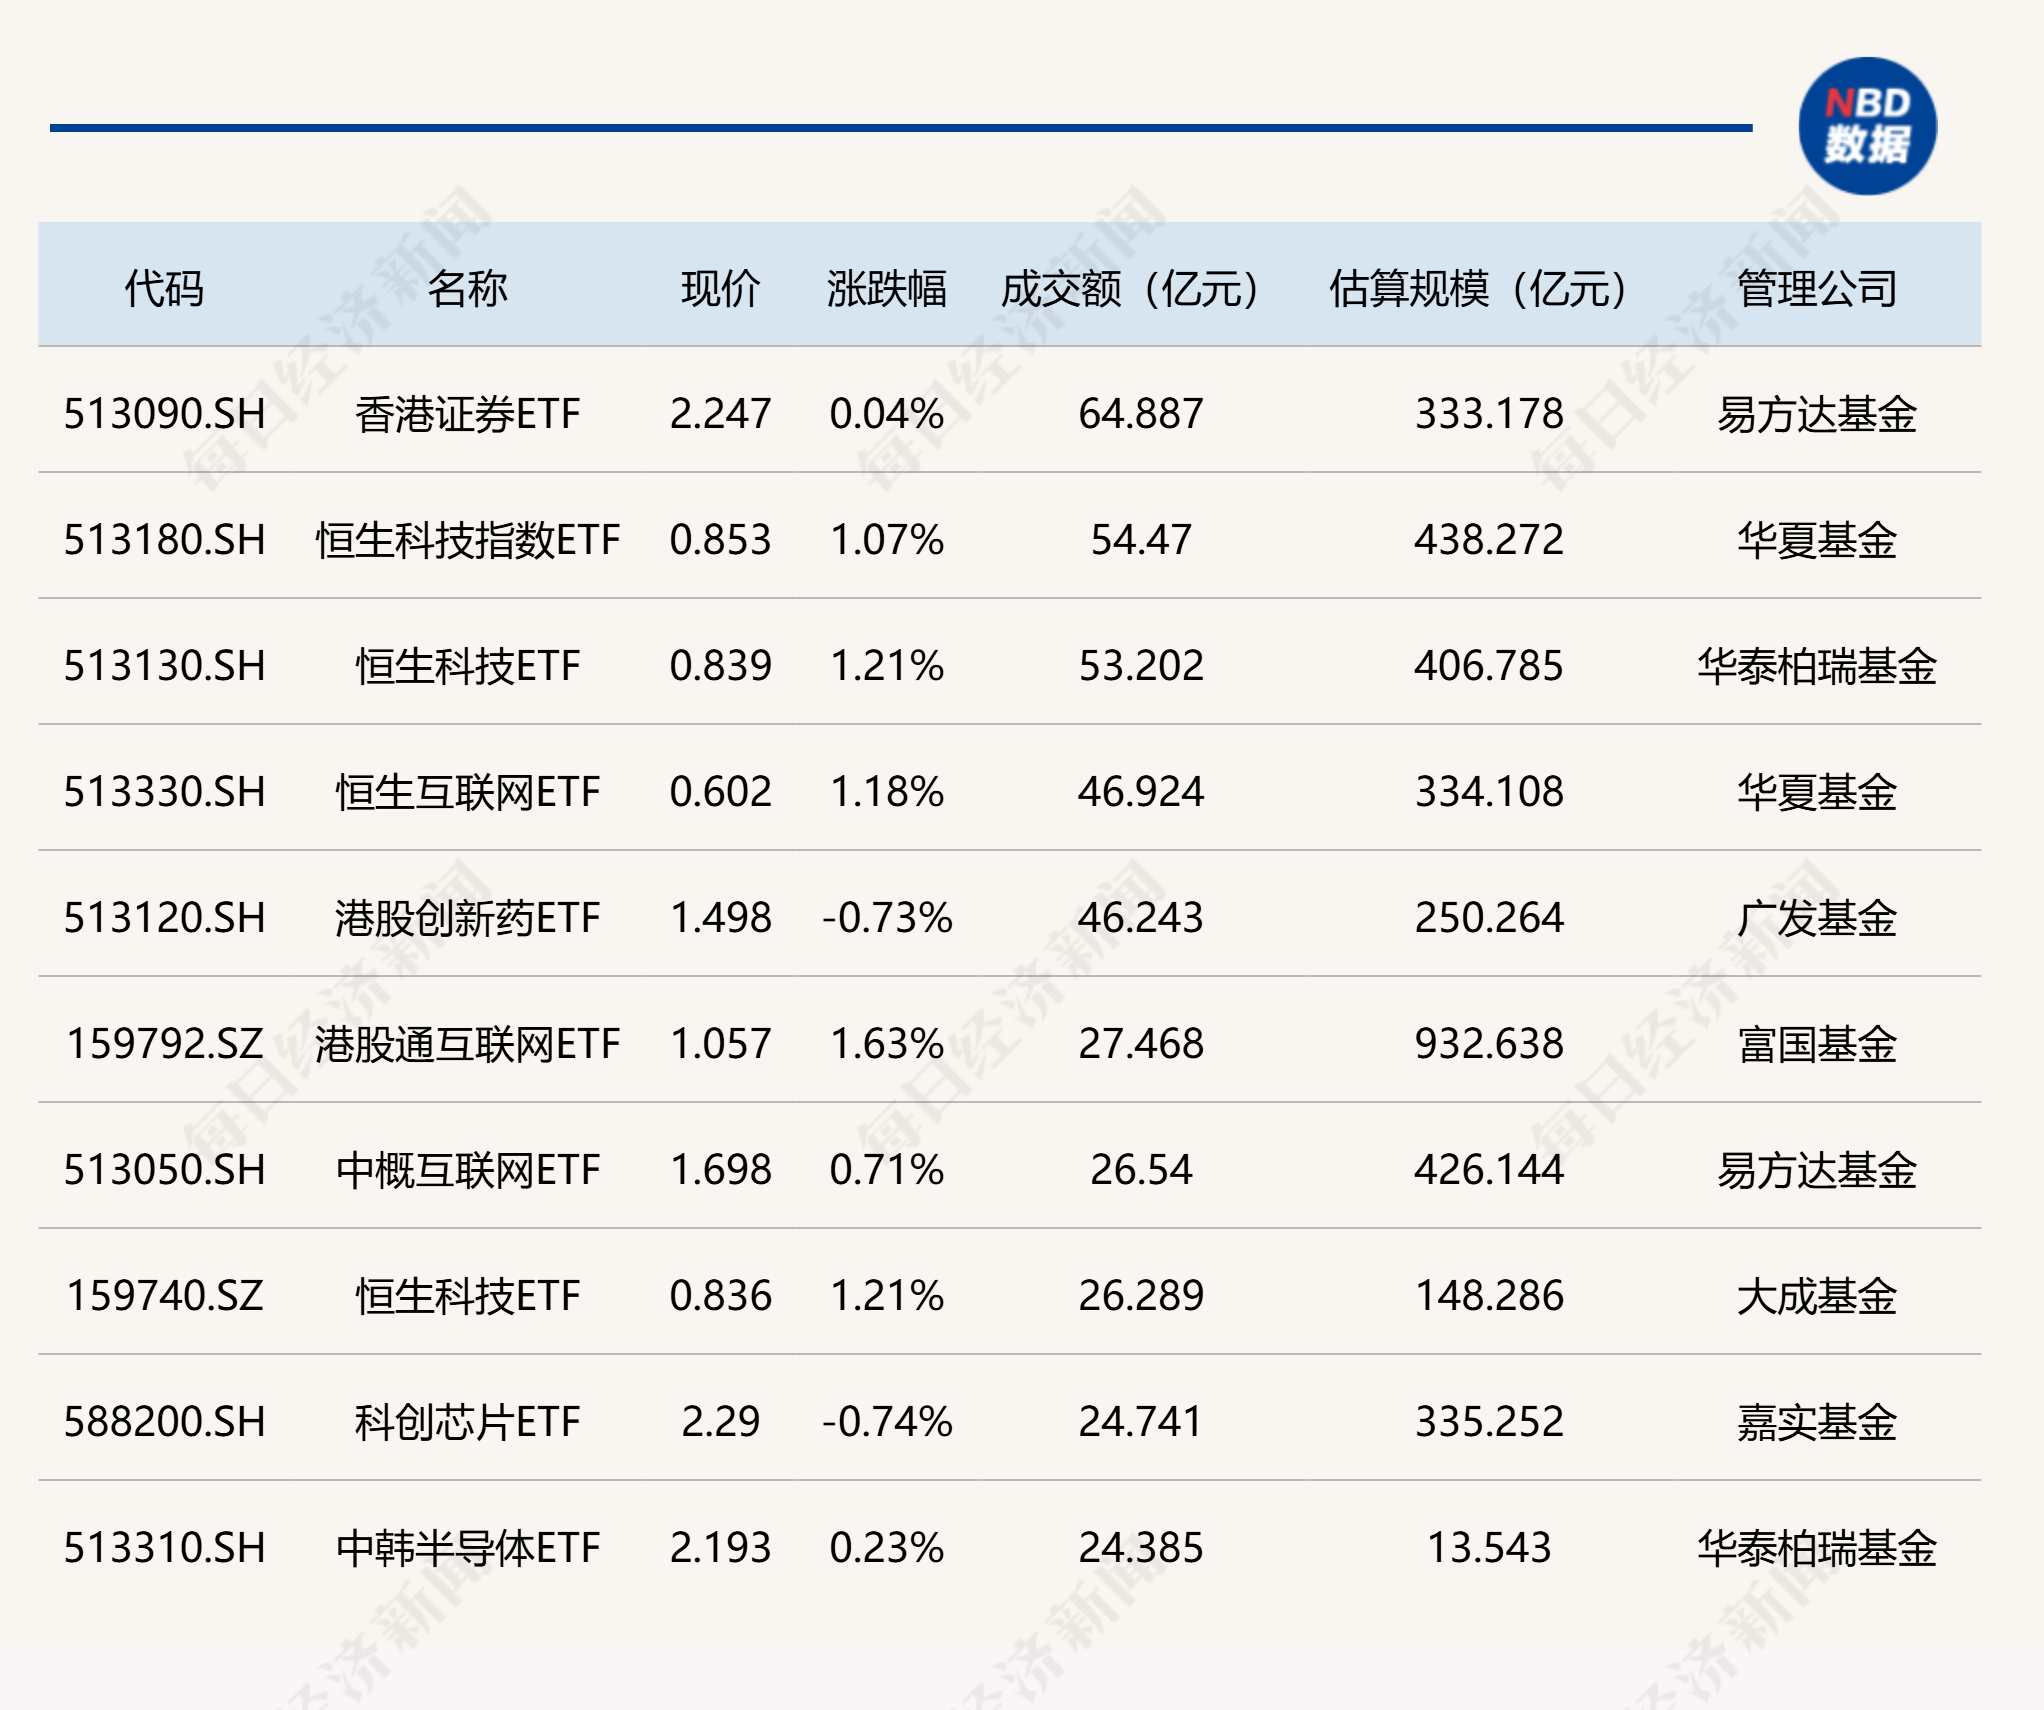Select the 香港证券ETF name cell
The height and width of the screenshot is (1710, 2044).
tap(467, 414)
